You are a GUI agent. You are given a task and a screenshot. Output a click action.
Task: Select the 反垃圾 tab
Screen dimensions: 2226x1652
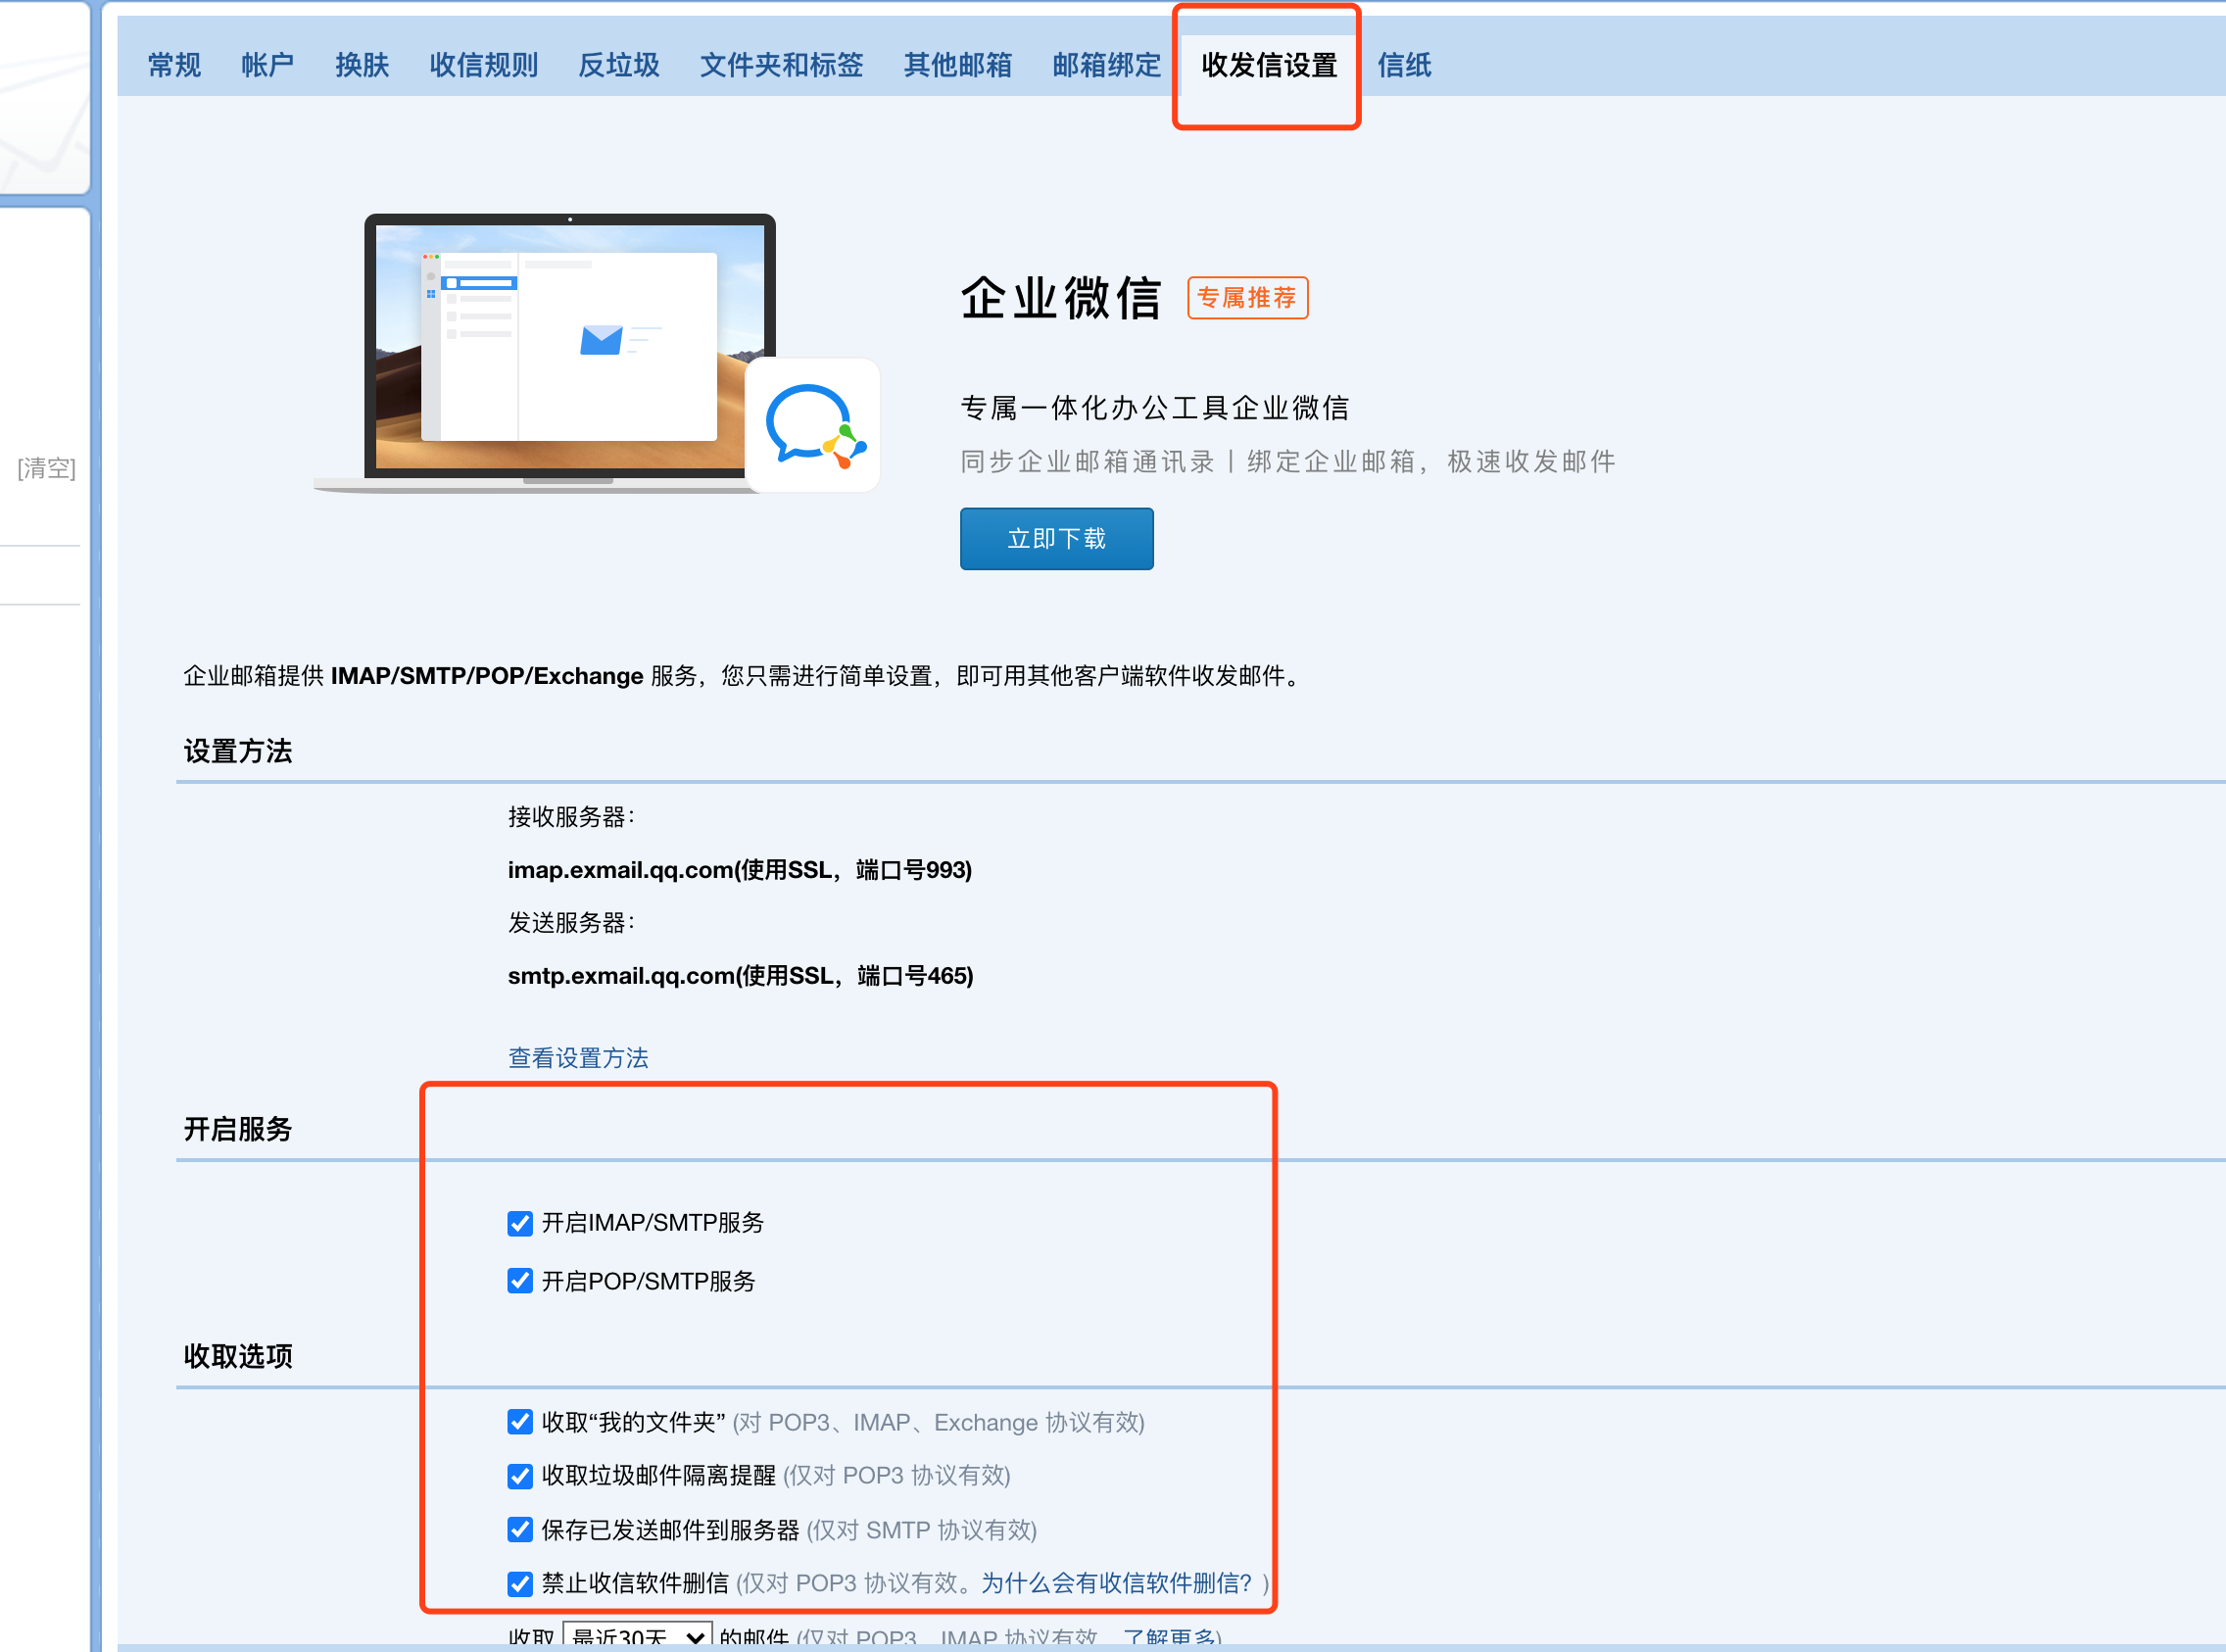[618, 66]
